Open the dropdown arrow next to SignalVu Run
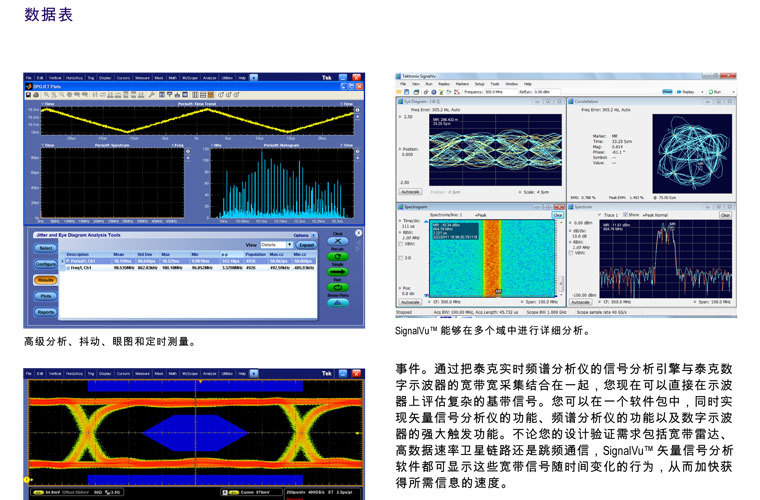Screen dimensions: 760x500 [734, 92]
